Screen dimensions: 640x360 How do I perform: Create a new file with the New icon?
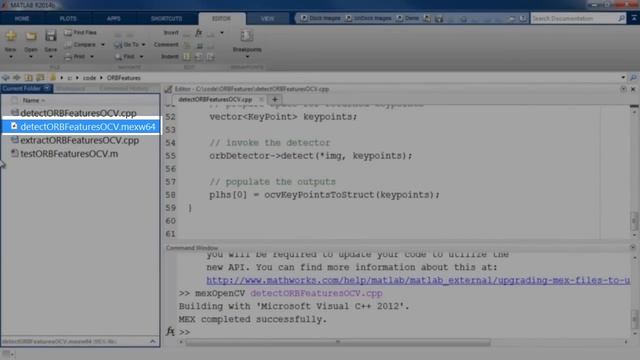point(11,36)
